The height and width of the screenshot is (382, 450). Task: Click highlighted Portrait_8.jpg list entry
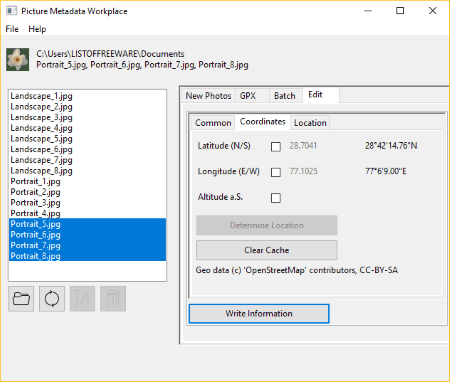(87, 256)
